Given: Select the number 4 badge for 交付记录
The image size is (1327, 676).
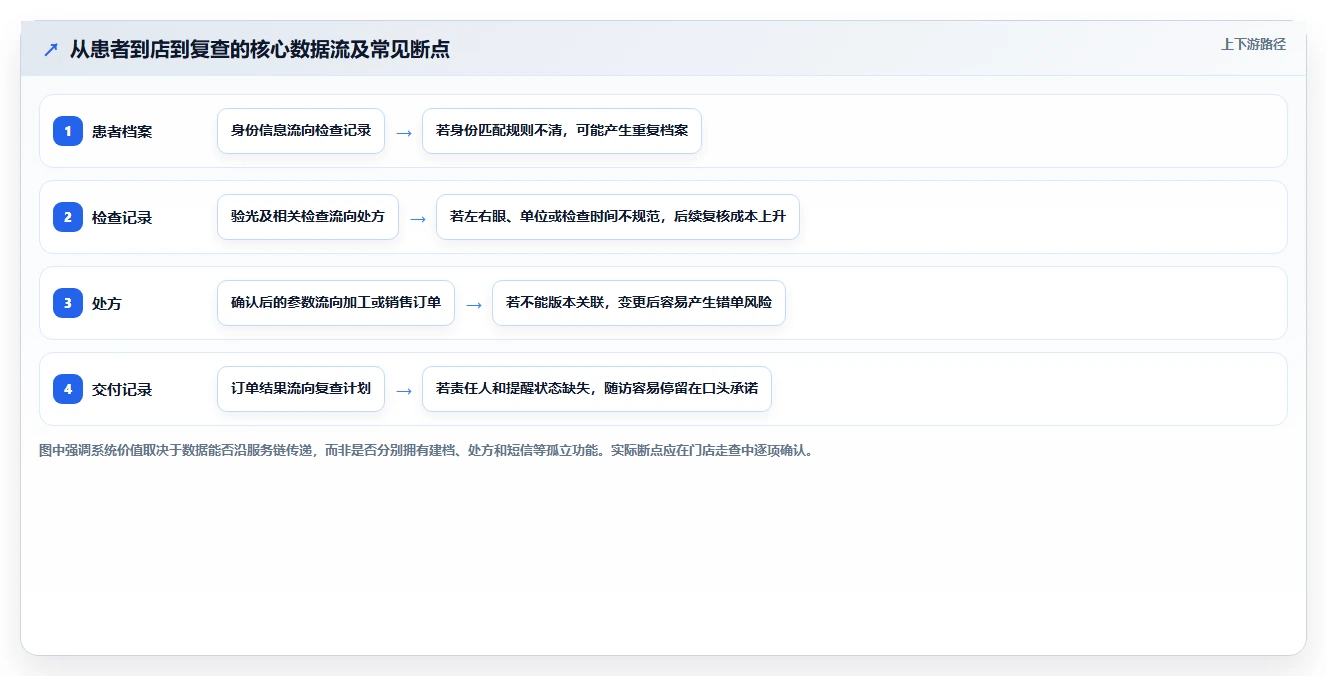Looking at the screenshot, I should pyautogui.click(x=68, y=389).
